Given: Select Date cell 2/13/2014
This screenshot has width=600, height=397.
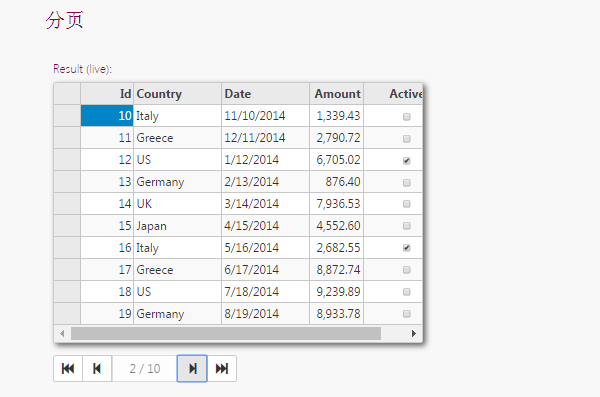Looking at the screenshot, I should tap(265, 181).
